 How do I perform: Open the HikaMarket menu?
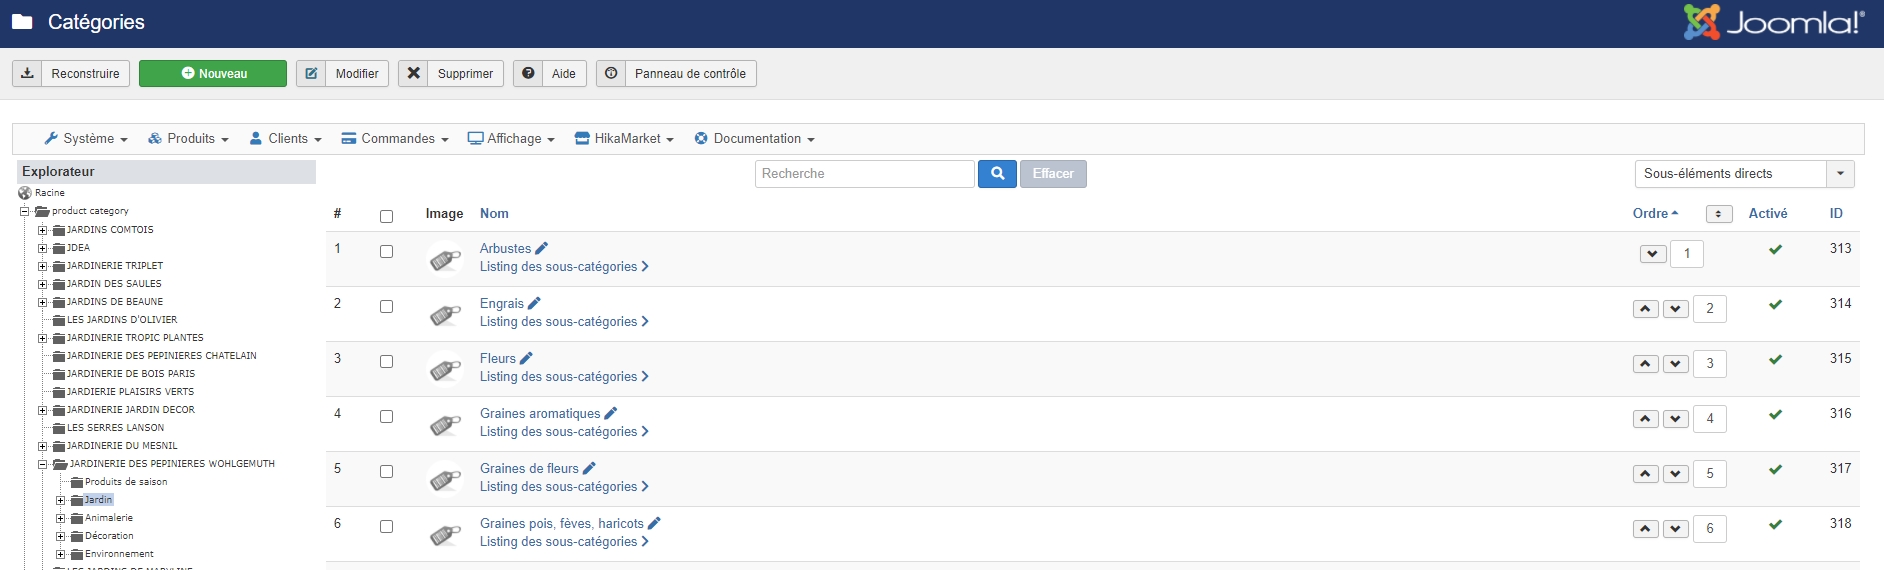coord(625,139)
